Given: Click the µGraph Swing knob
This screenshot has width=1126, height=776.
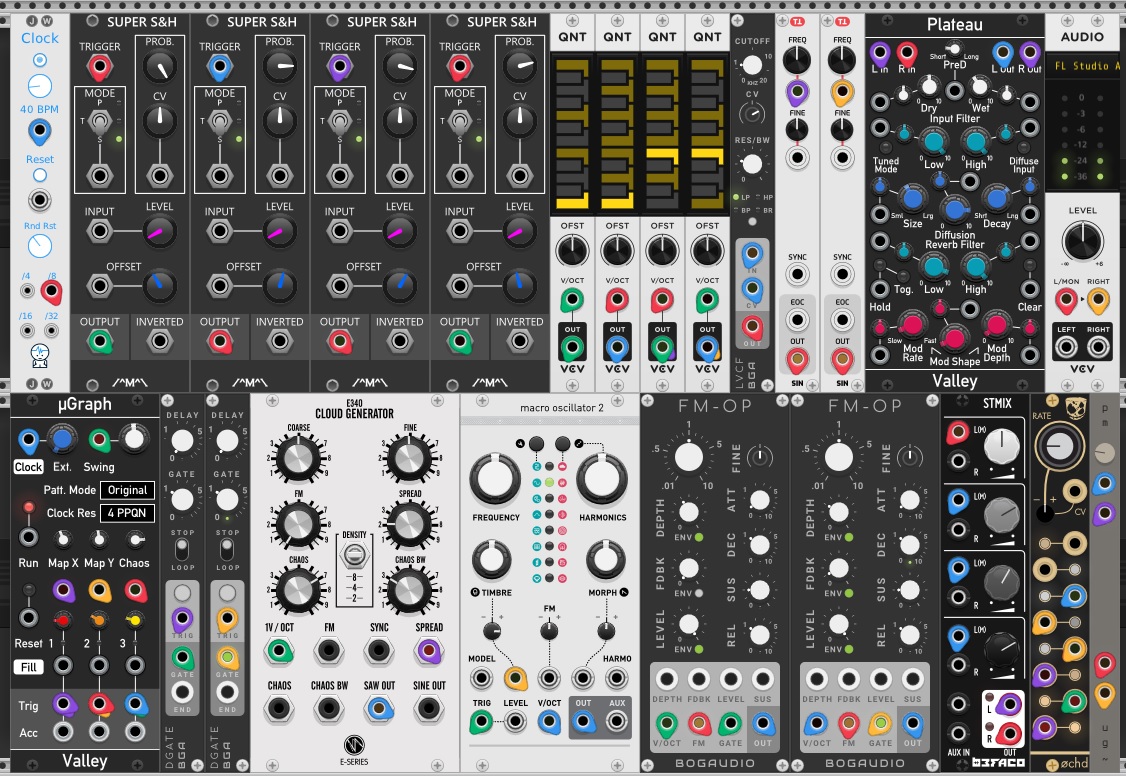Looking at the screenshot, I should click(x=134, y=438).
